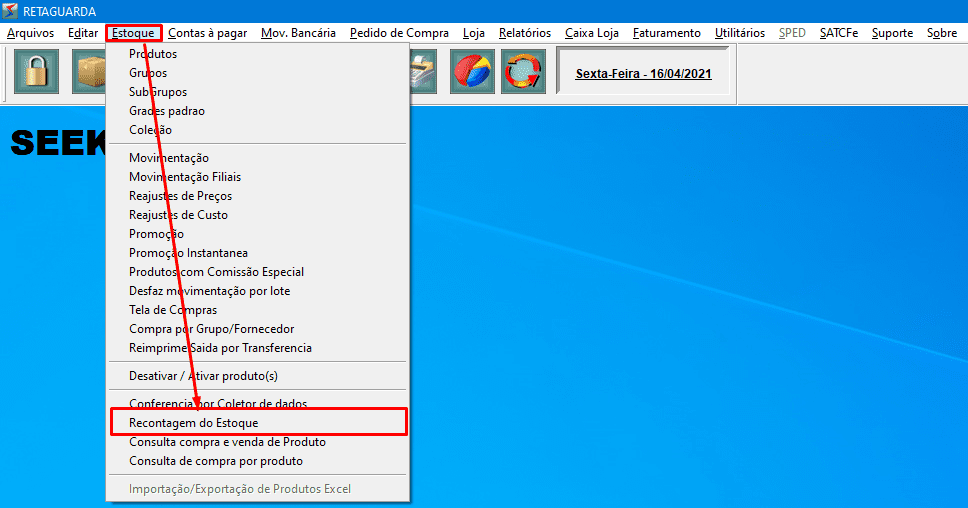Click the refresh arrows toolbar icon

pos(523,72)
